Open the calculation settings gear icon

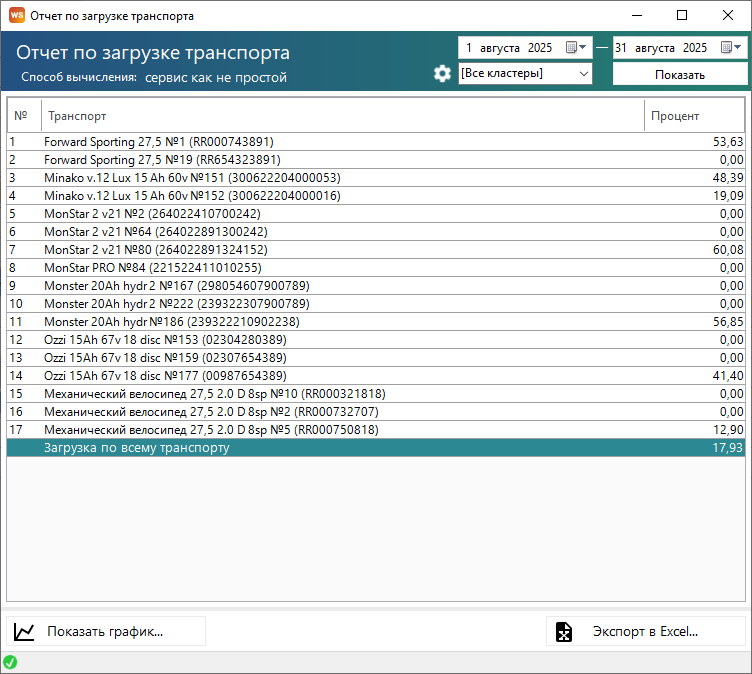click(x=442, y=74)
